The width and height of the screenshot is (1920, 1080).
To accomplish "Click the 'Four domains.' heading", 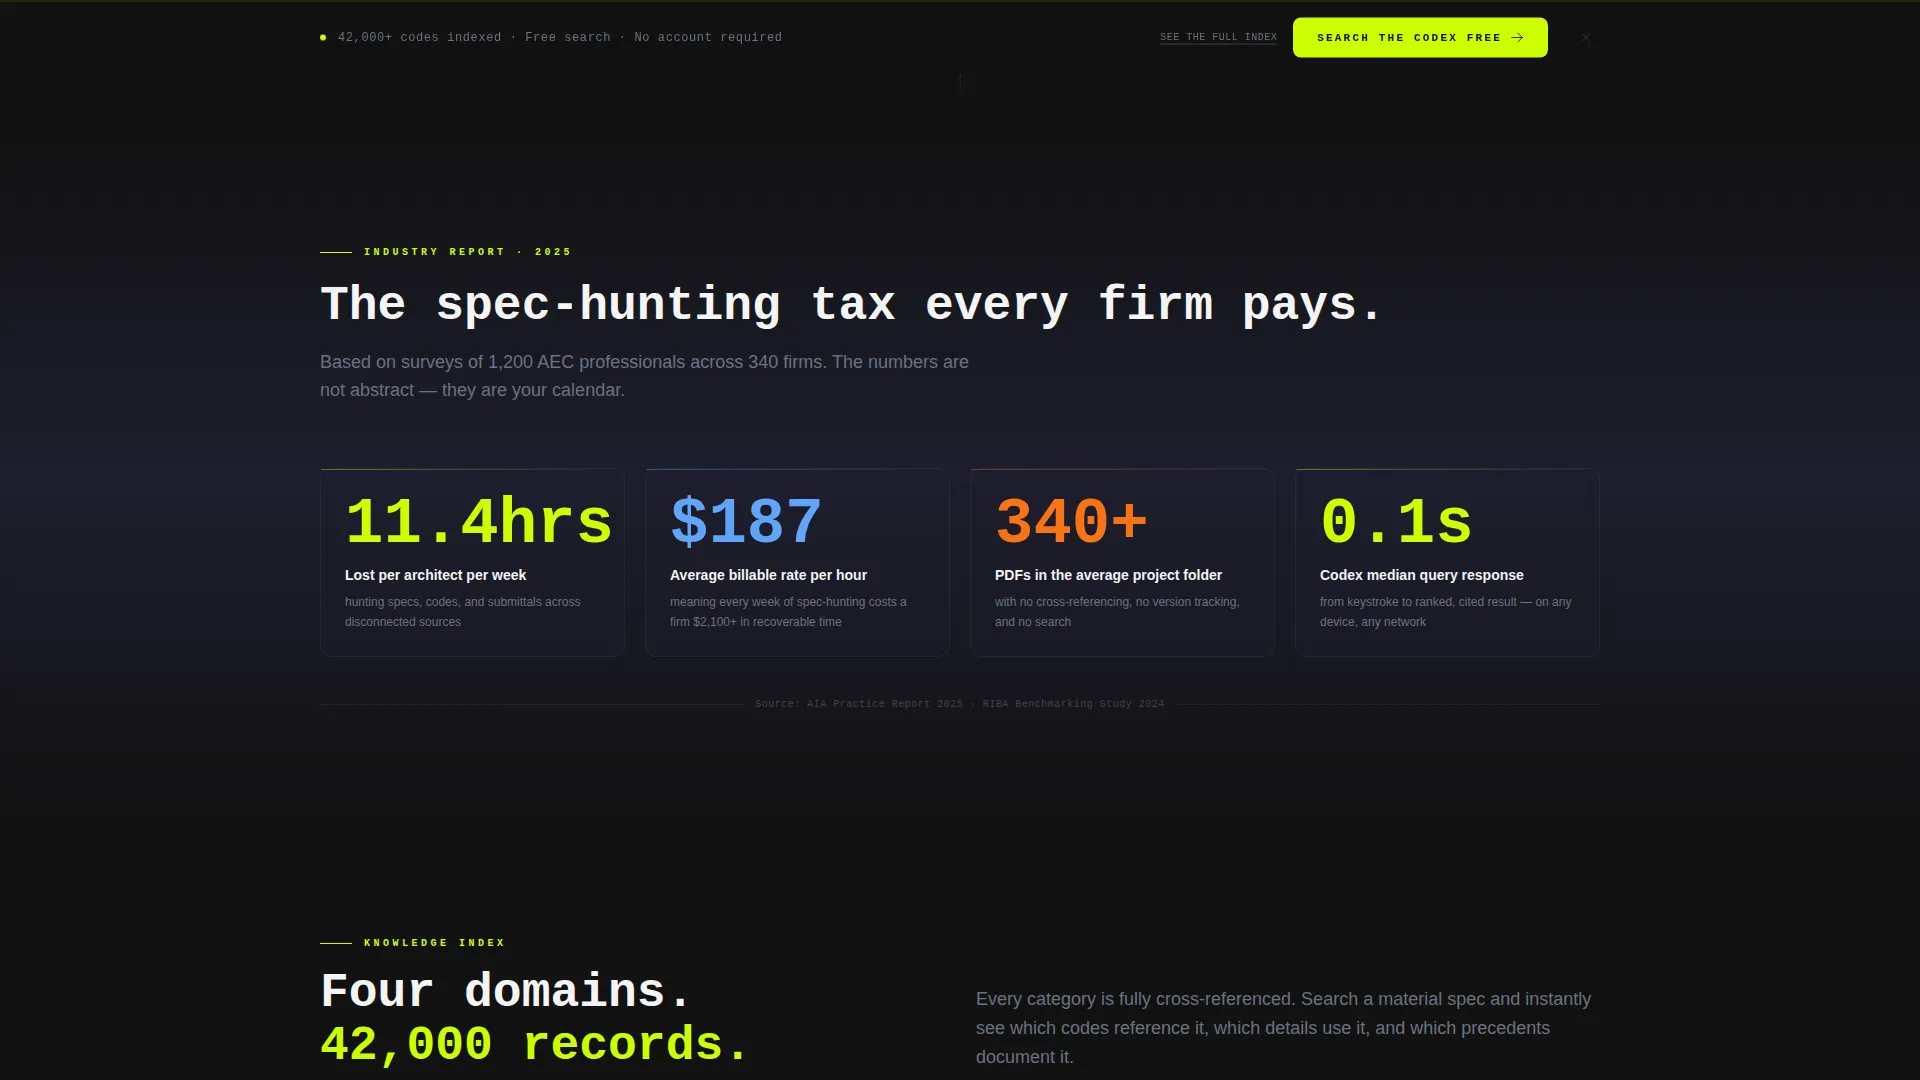I will click(506, 992).
